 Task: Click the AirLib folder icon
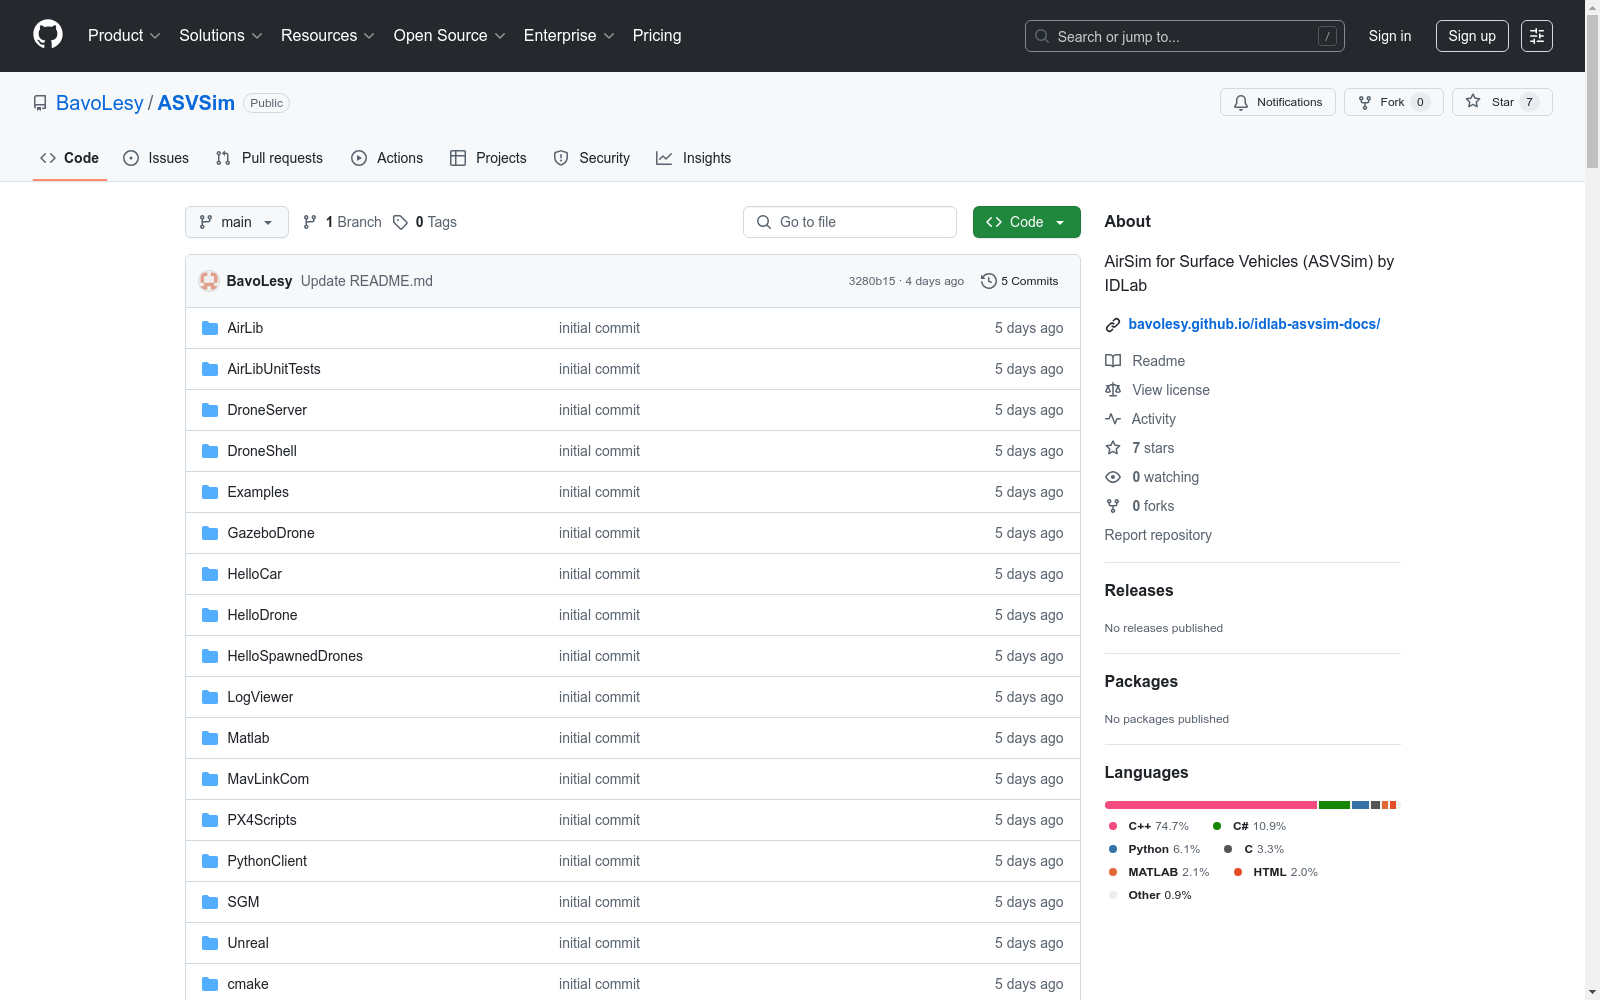(x=210, y=328)
